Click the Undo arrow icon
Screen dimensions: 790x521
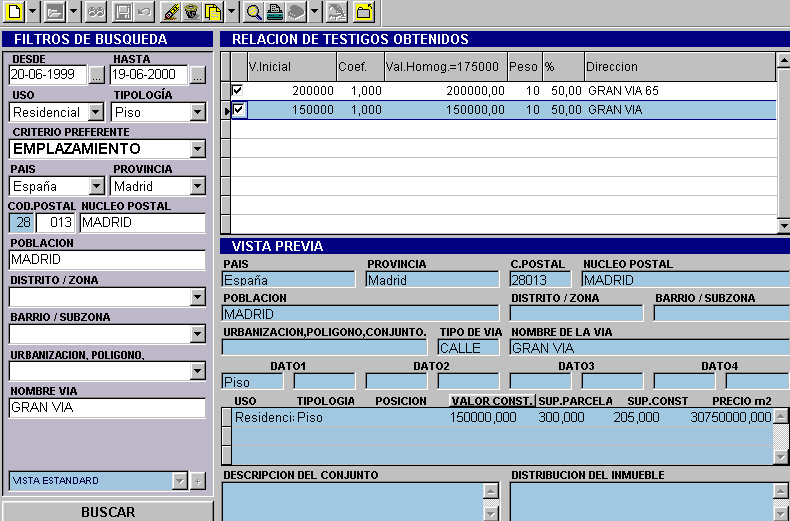pos(144,12)
